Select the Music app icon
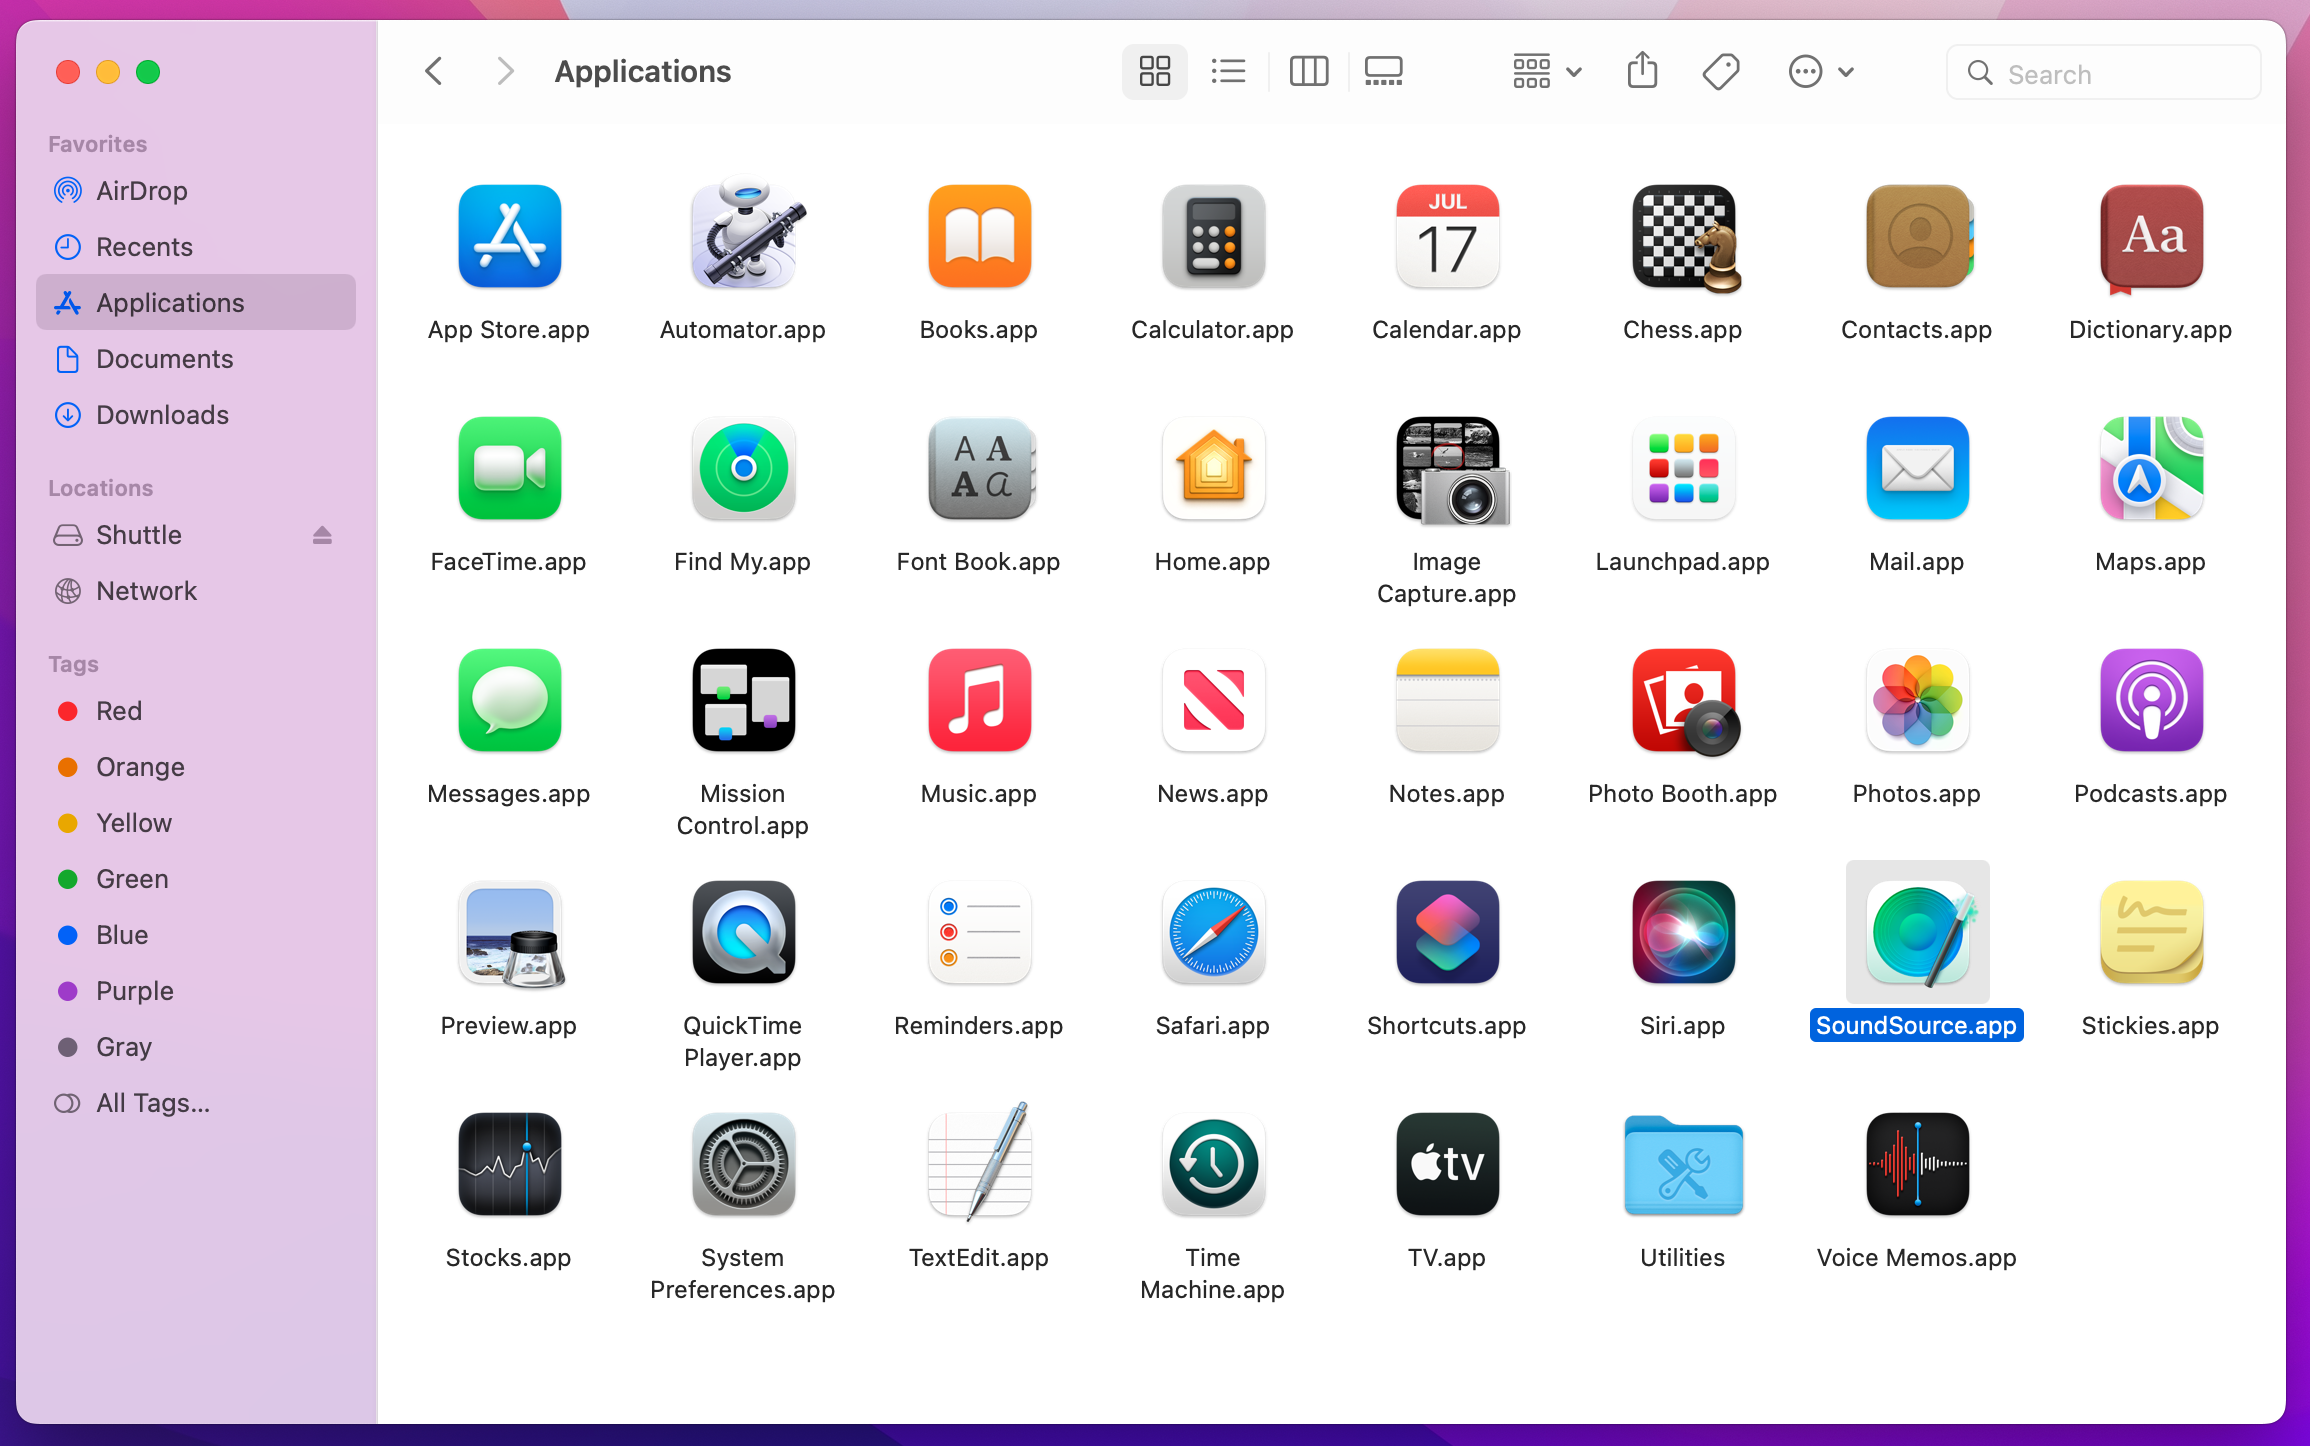This screenshot has width=2310, height=1446. pos(980,700)
